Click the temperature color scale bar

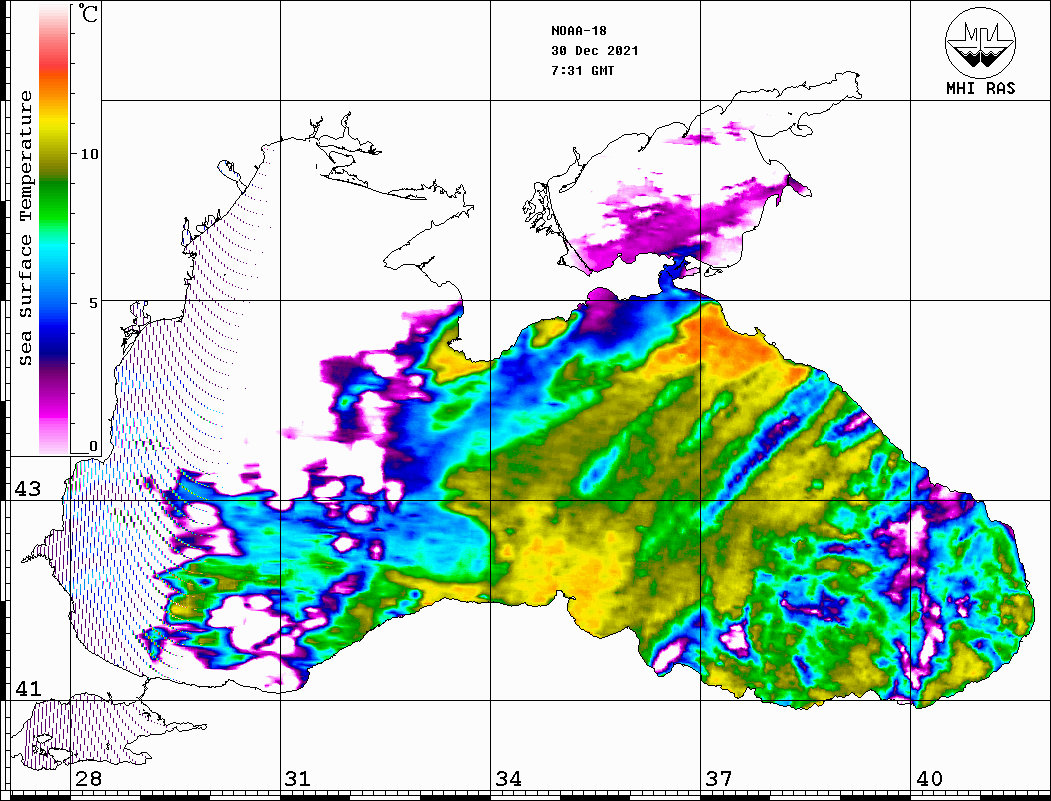coord(54,229)
